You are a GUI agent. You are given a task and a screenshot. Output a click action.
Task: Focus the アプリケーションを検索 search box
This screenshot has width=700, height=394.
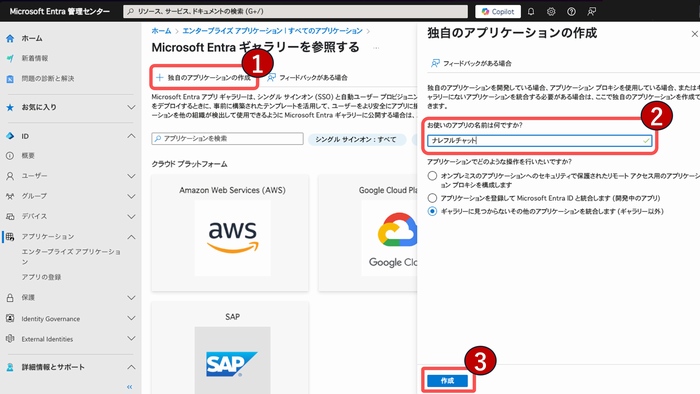227,139
